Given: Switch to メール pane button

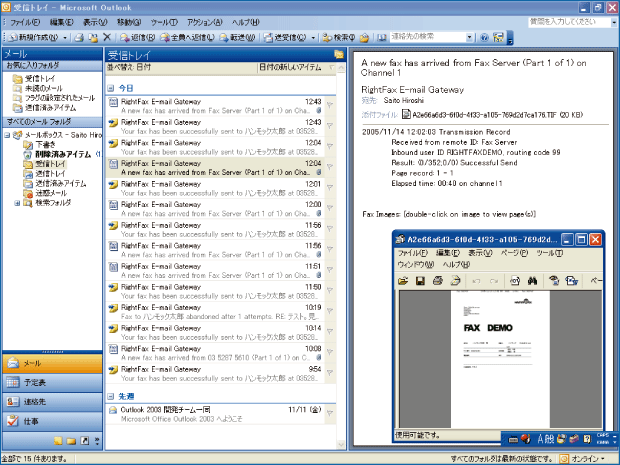Looking at the screenshot, I should click(x=52, y=363).
